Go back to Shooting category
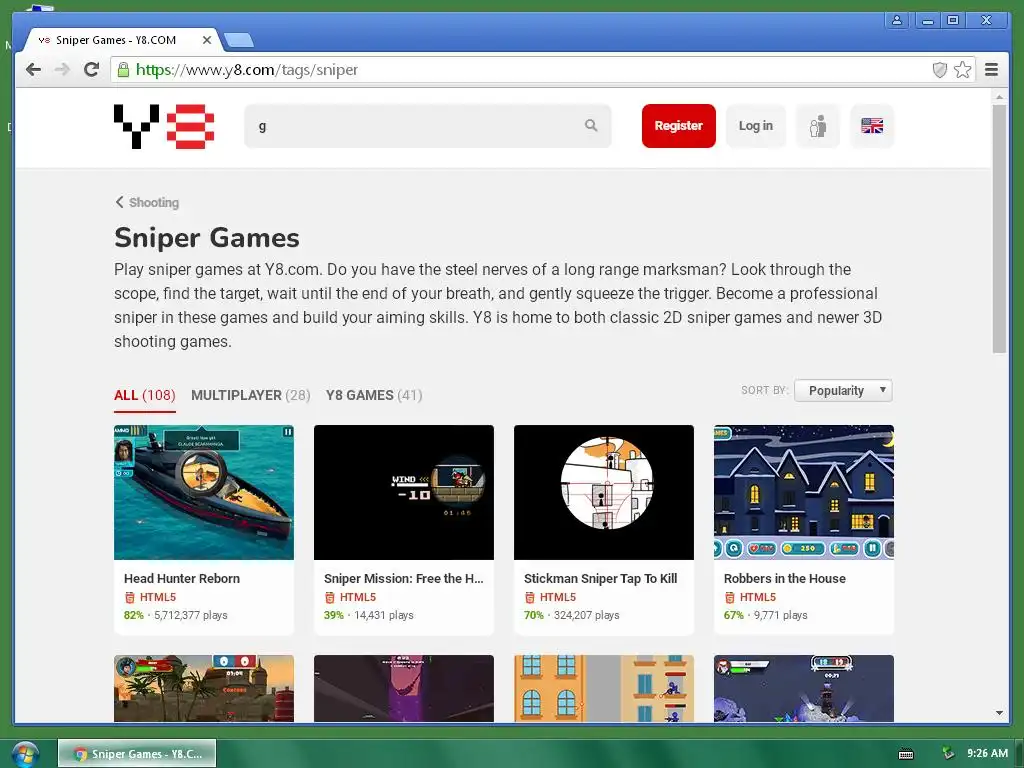This screenshot has height=768, width=1024. coord(147,202)
